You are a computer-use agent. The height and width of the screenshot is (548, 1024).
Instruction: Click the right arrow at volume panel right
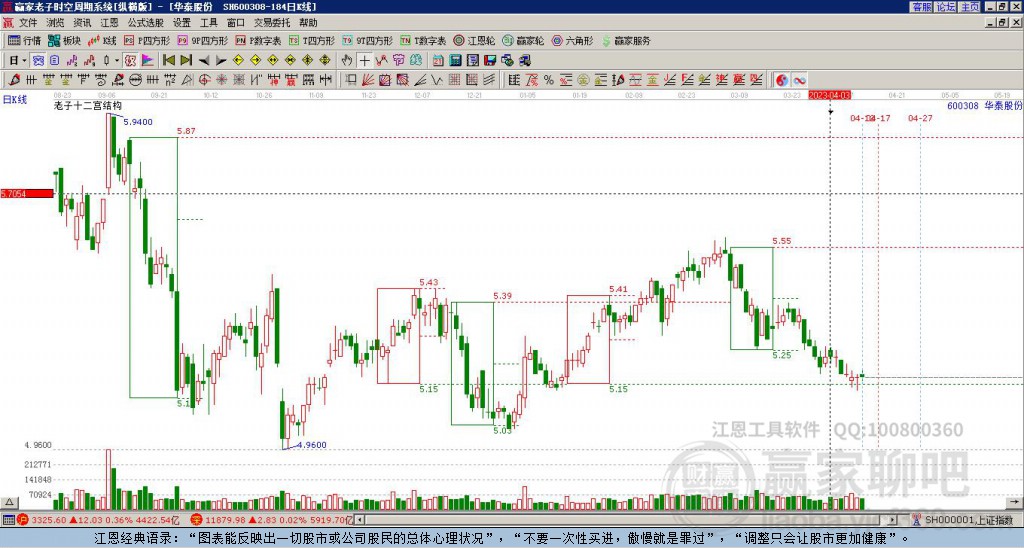click(x=1016, y=503)
